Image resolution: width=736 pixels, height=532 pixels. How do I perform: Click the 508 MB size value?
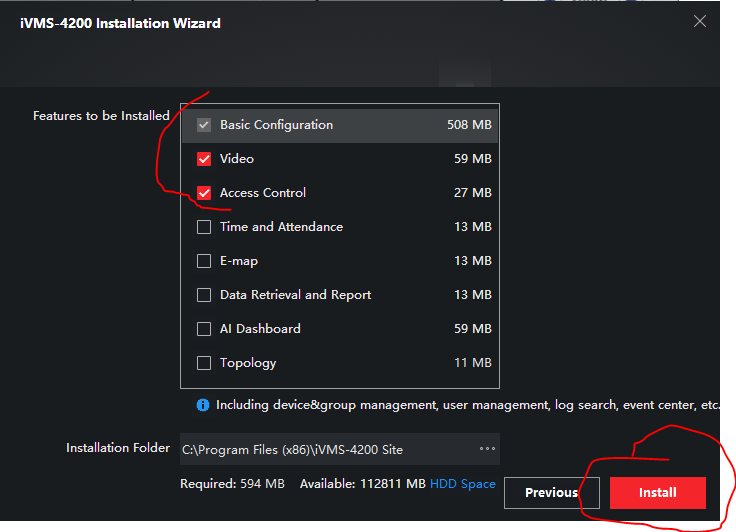[469, 125]
